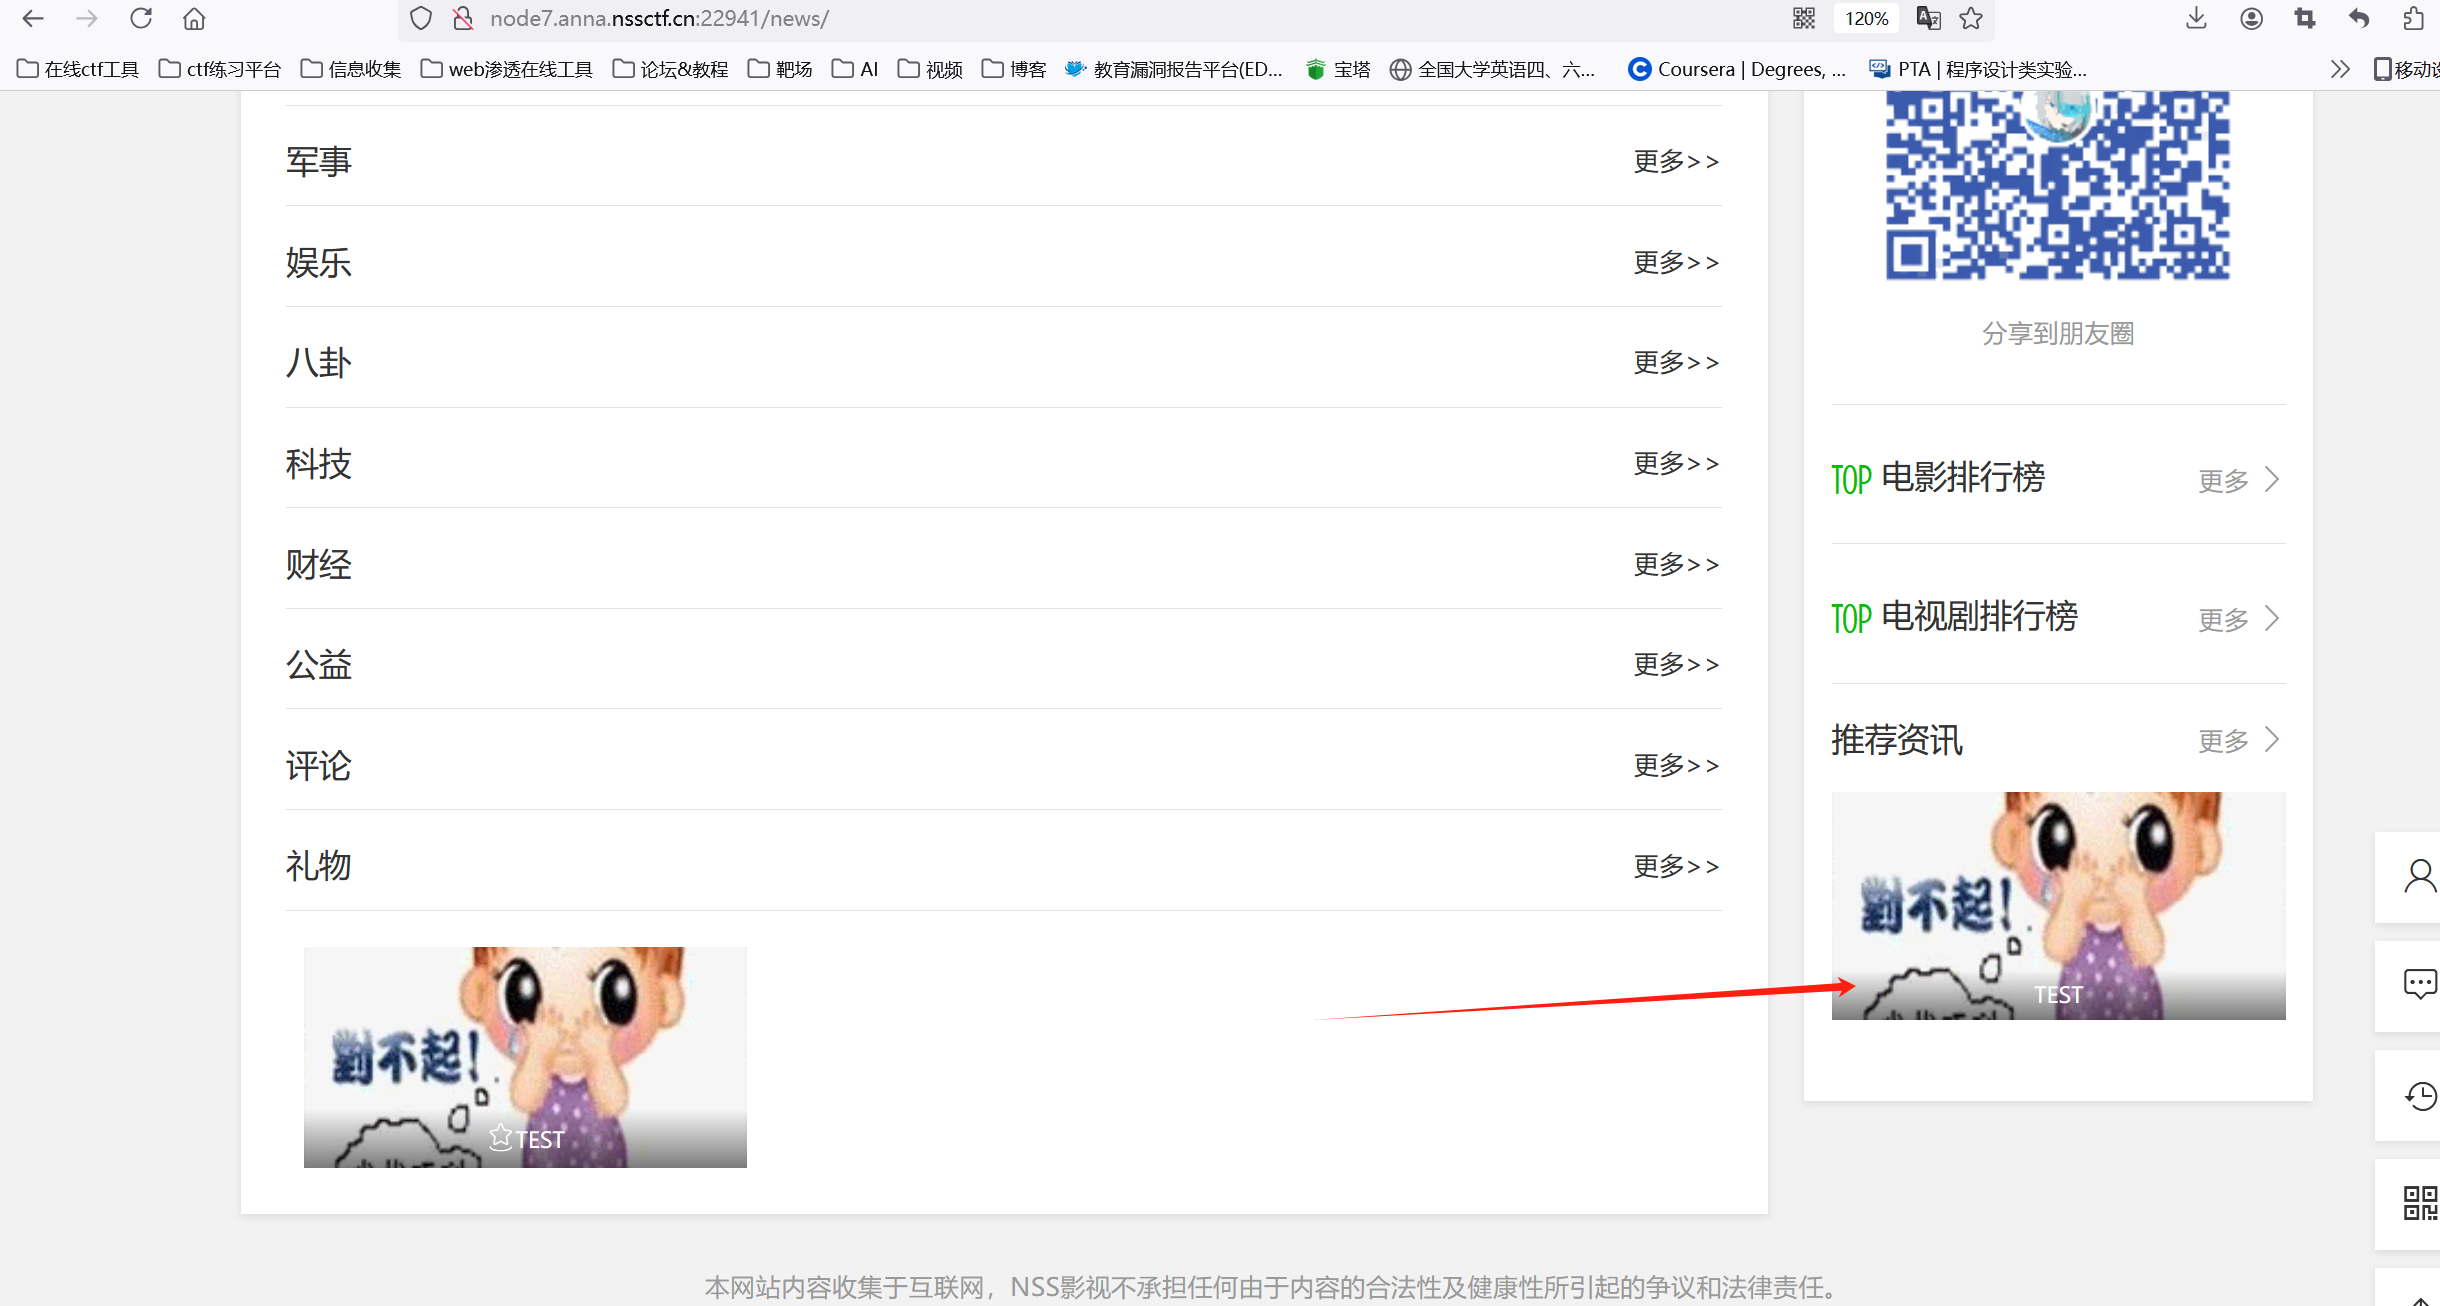Open the 靶场 bookmark folder

click(x=780, y=69)
